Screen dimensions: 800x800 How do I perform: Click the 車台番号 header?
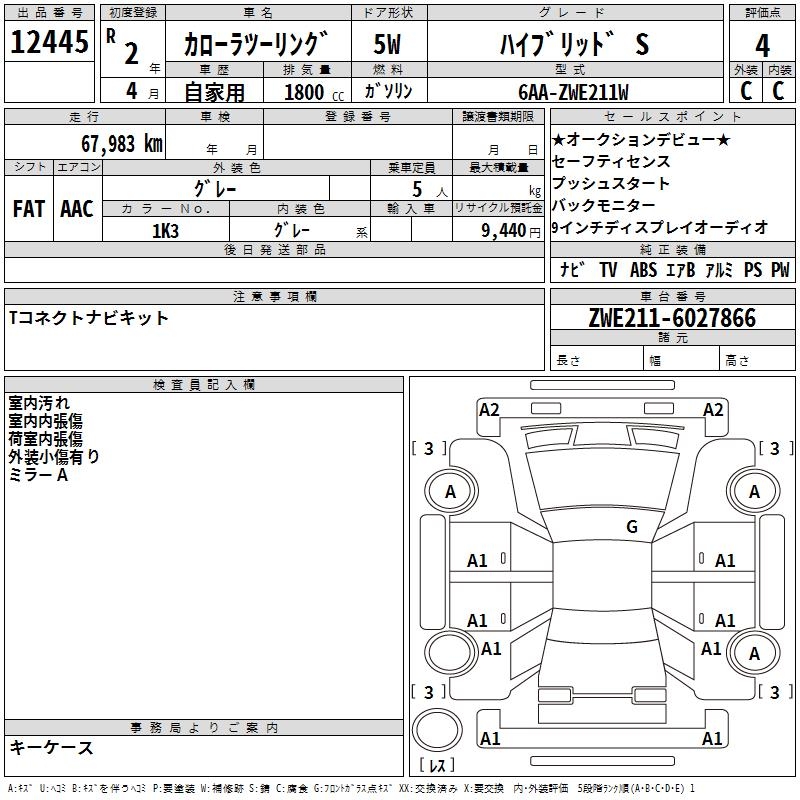(x=672, y=296)
